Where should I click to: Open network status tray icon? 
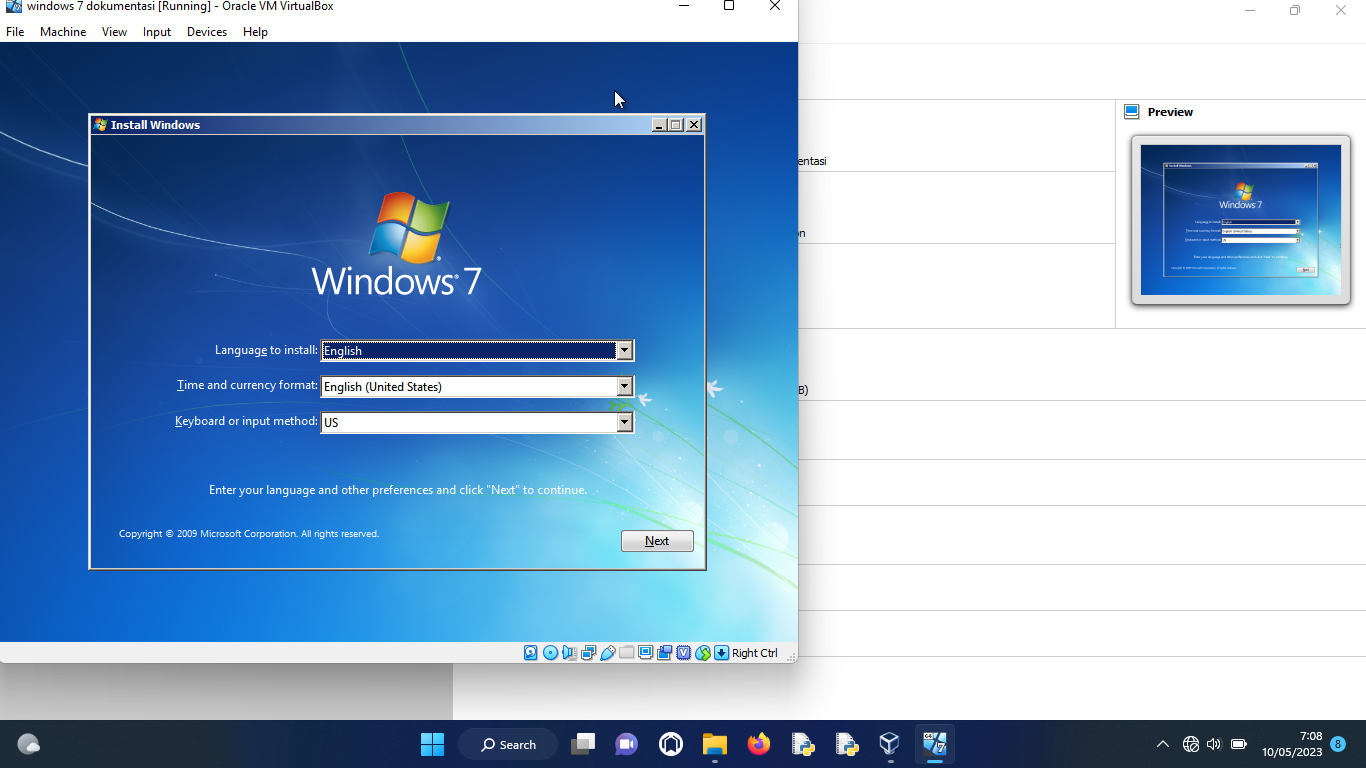coord(1190,744)
